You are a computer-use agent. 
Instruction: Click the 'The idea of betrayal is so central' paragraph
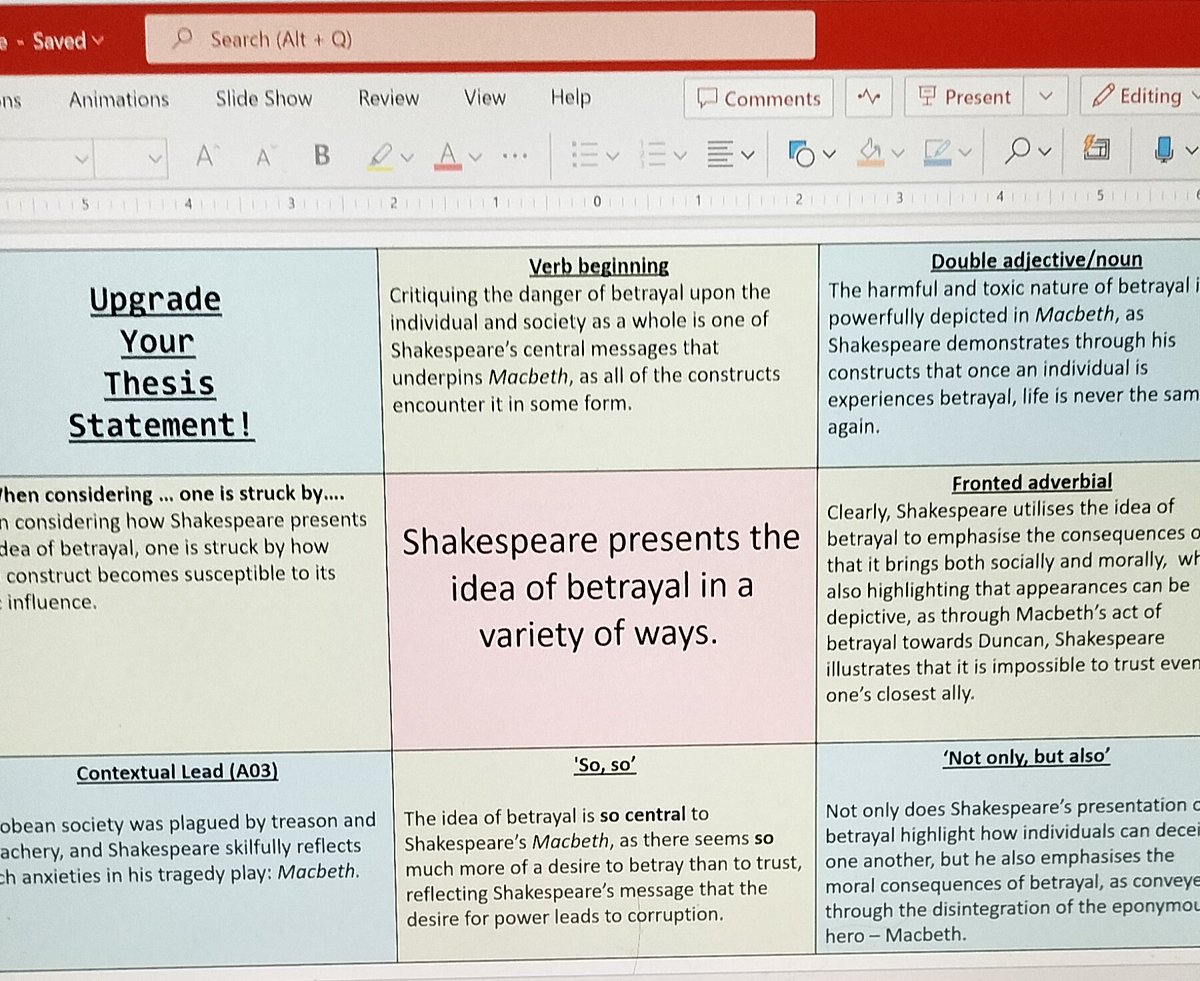602,865
